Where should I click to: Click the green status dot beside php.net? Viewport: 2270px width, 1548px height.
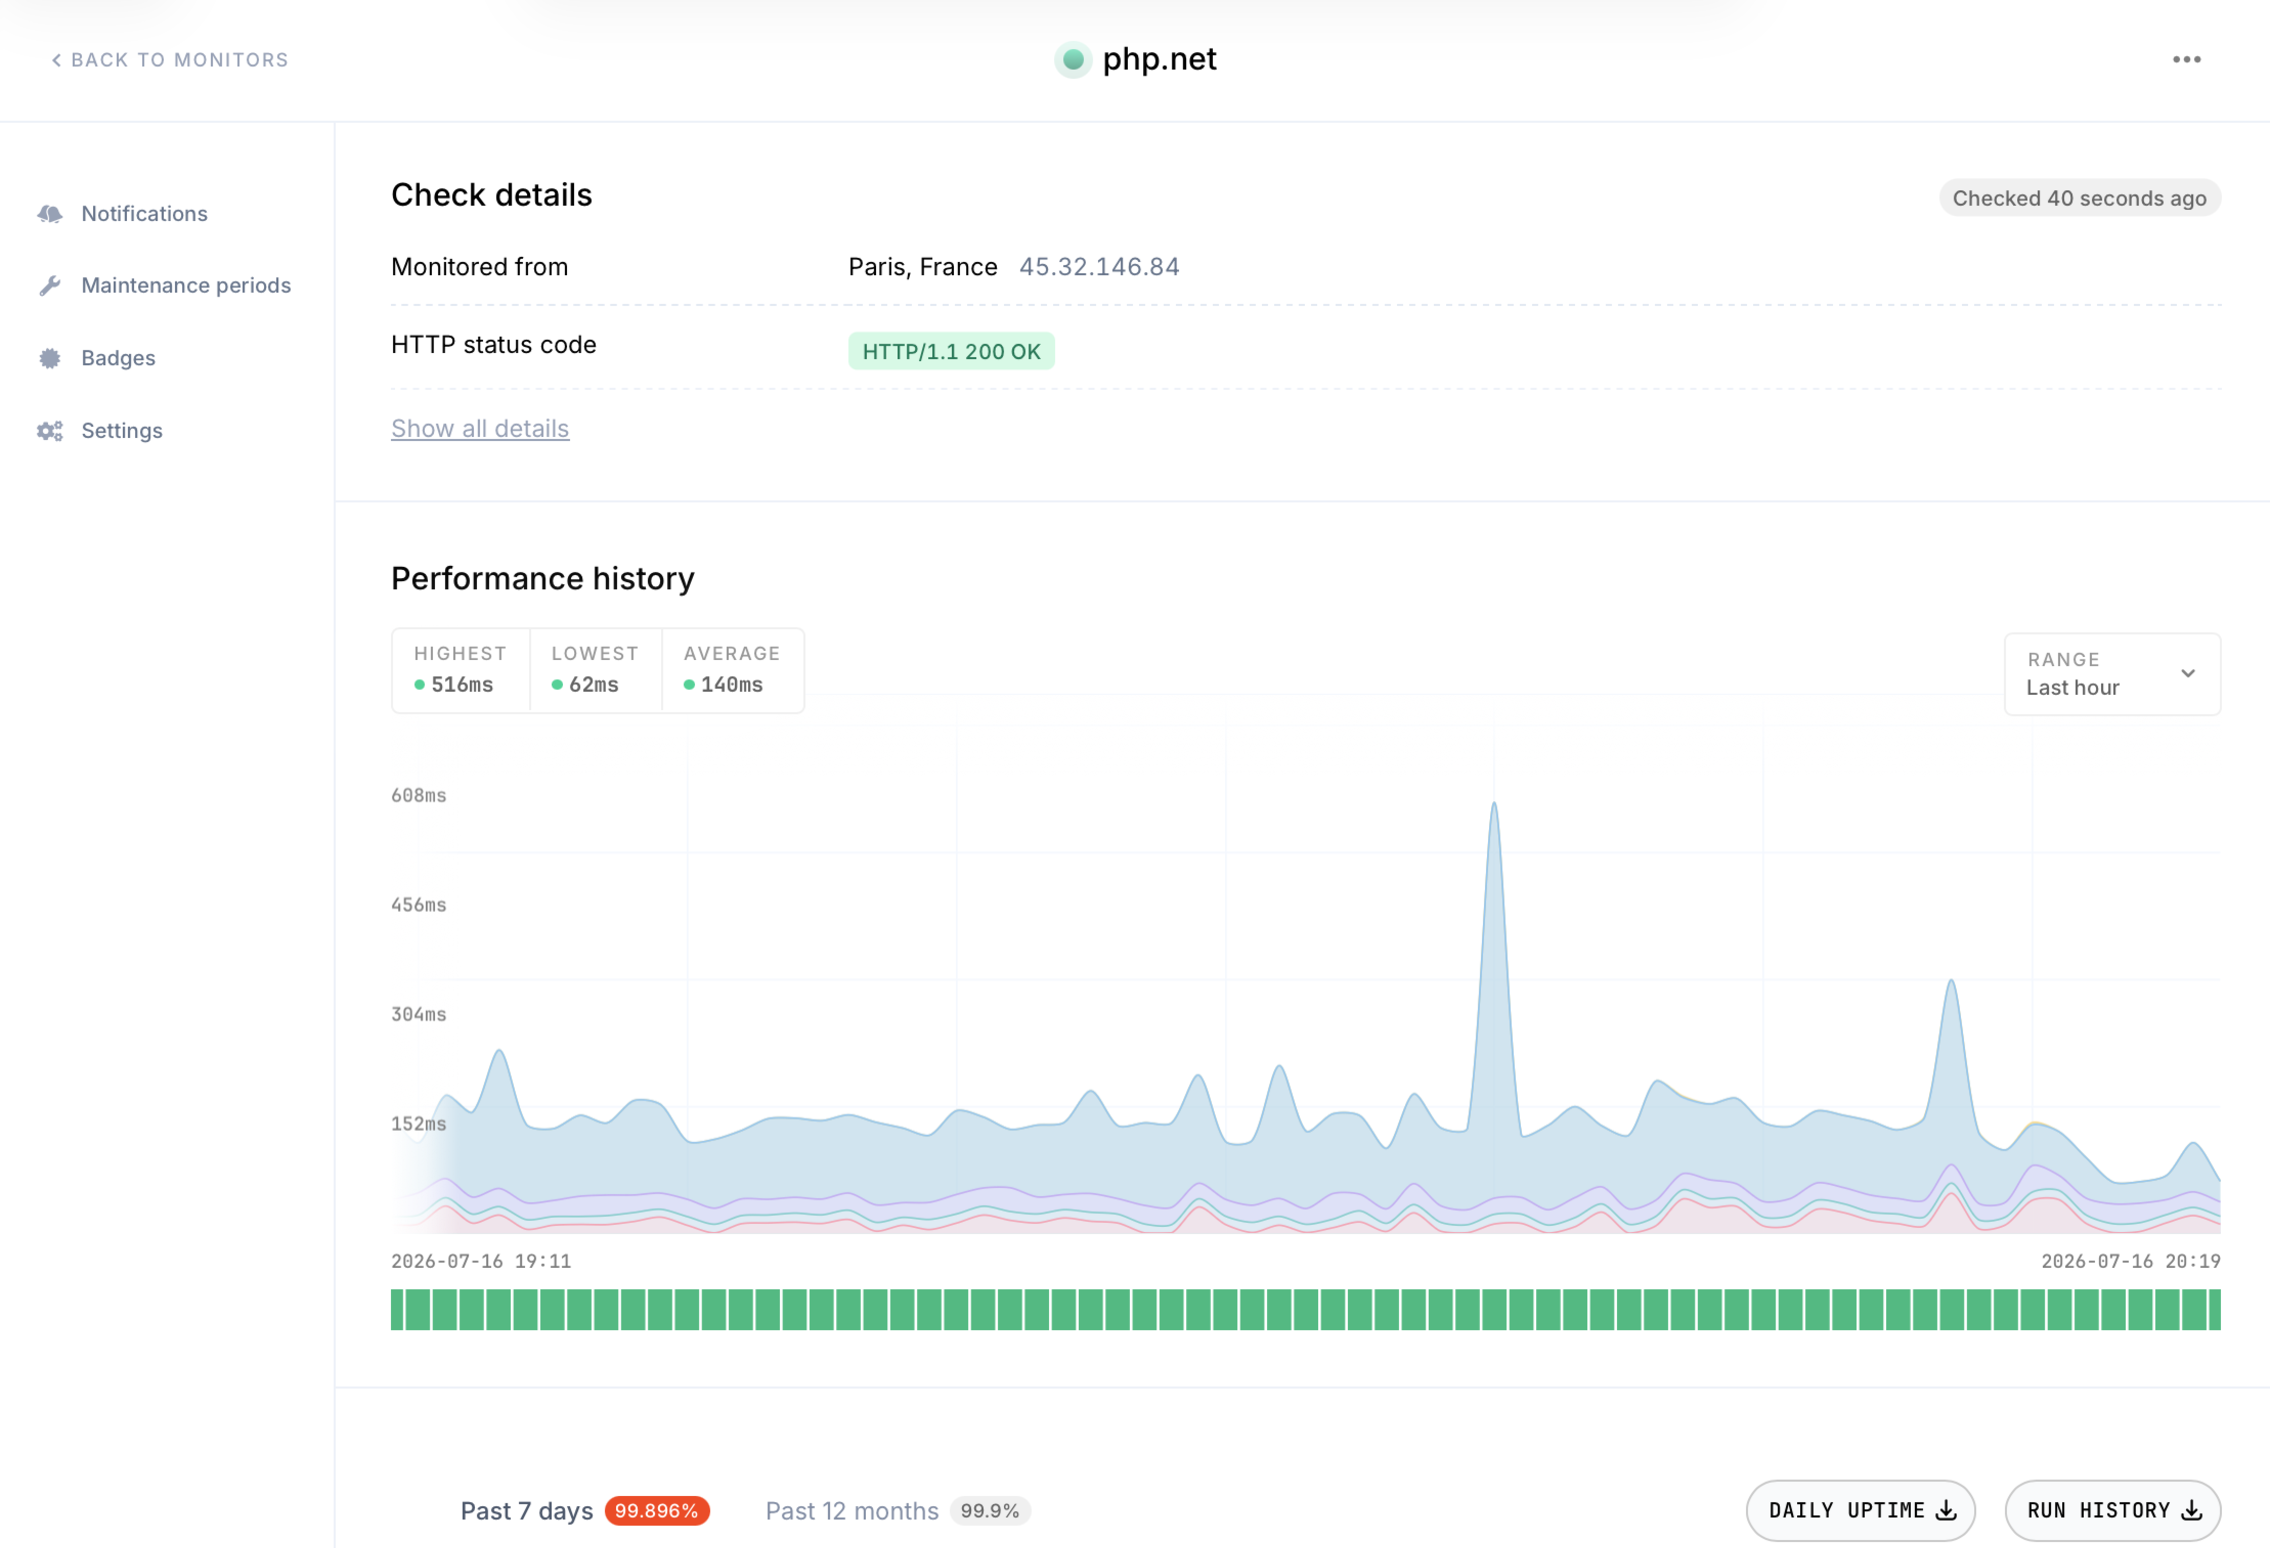1073,60
